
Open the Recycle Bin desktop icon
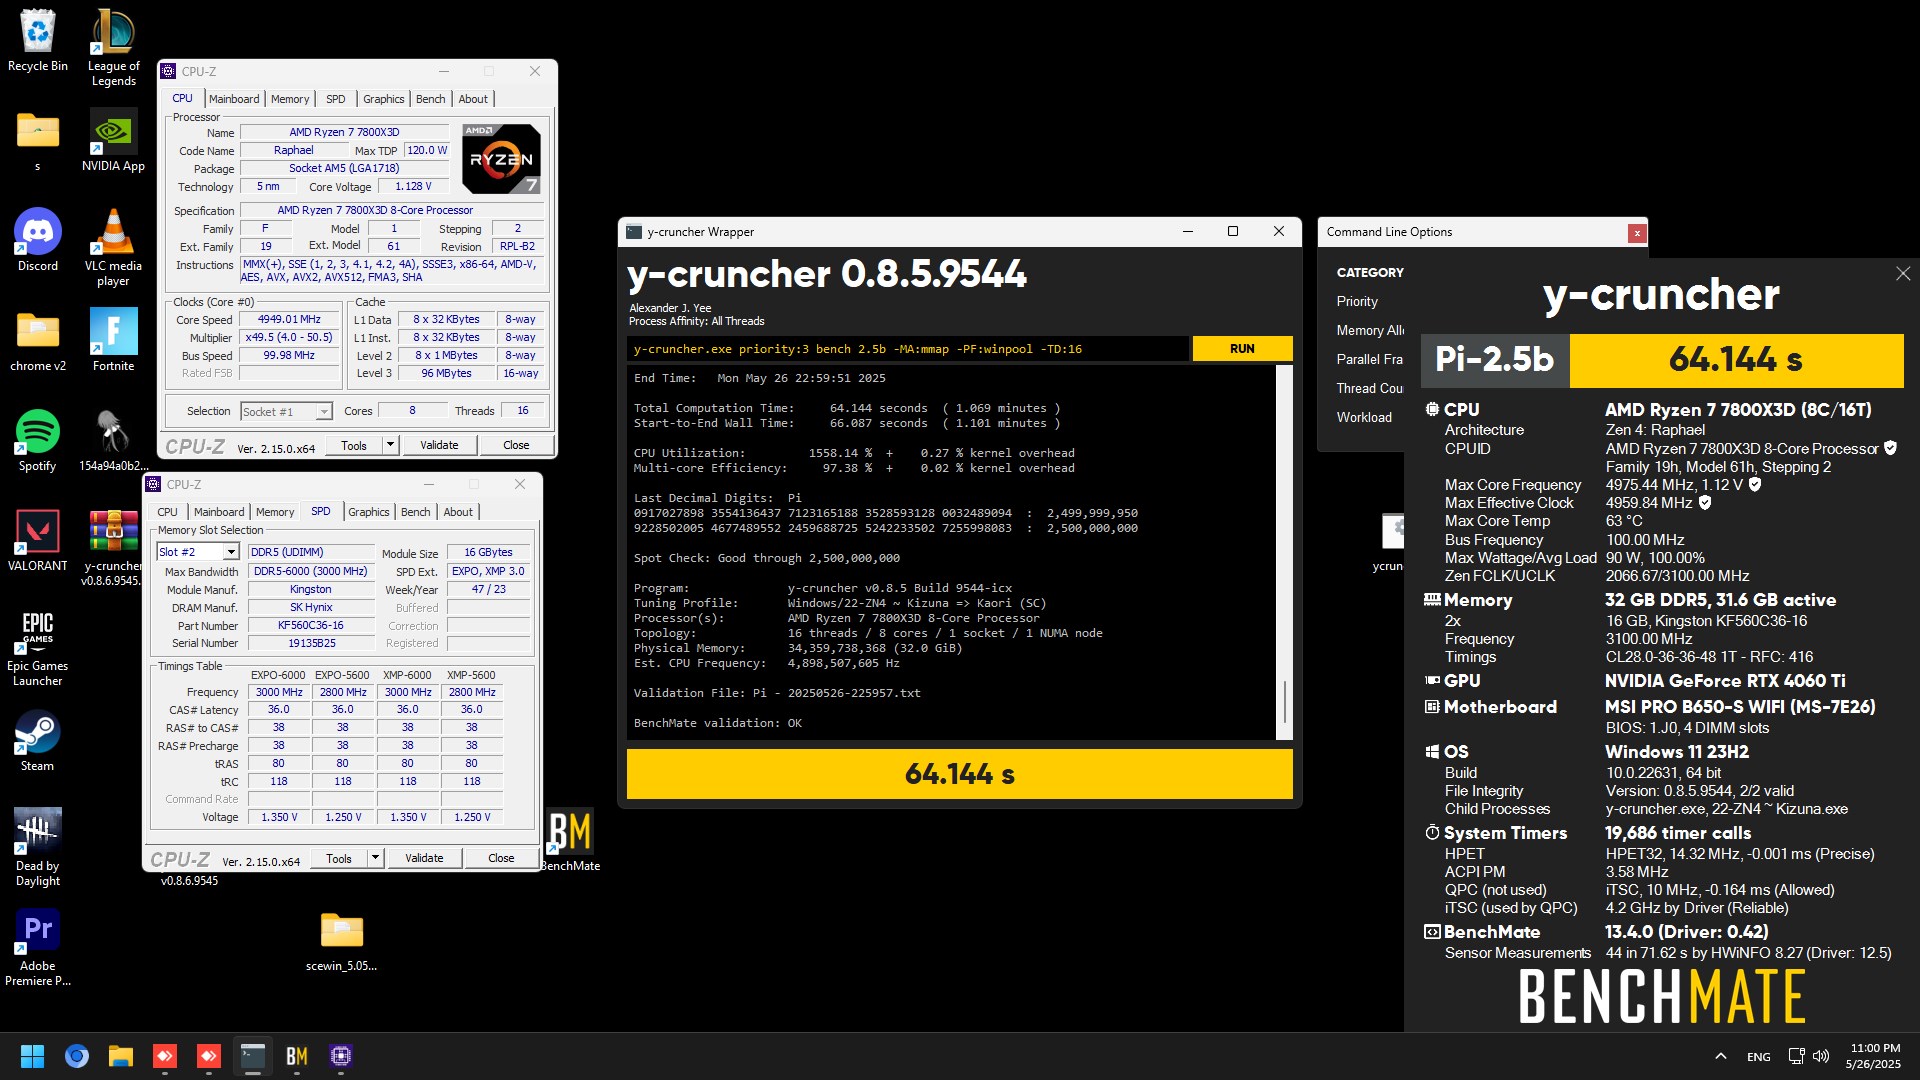(x=38, y=40)
